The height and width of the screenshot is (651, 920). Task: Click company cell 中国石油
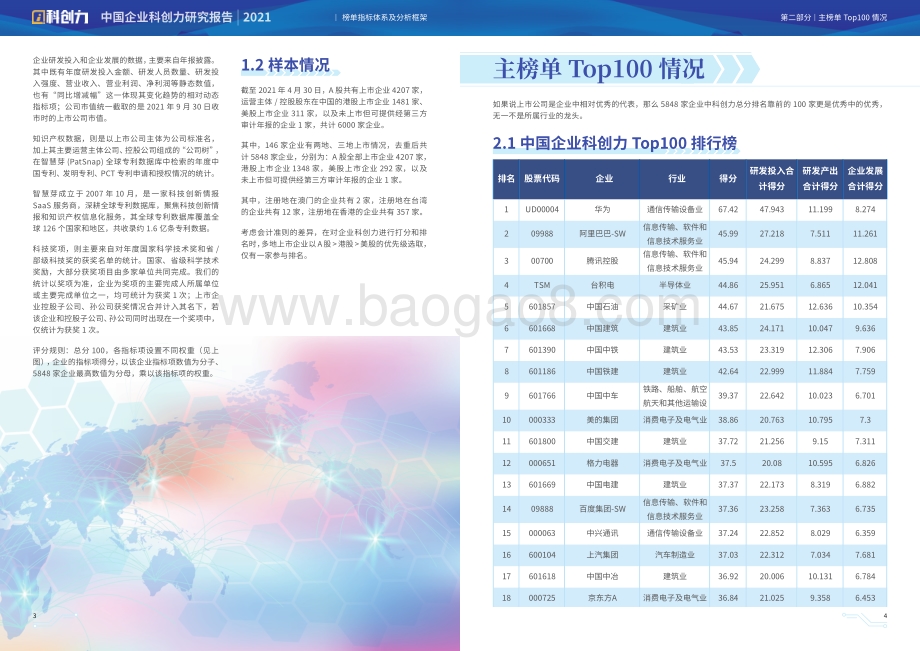(x=602, y=307)
